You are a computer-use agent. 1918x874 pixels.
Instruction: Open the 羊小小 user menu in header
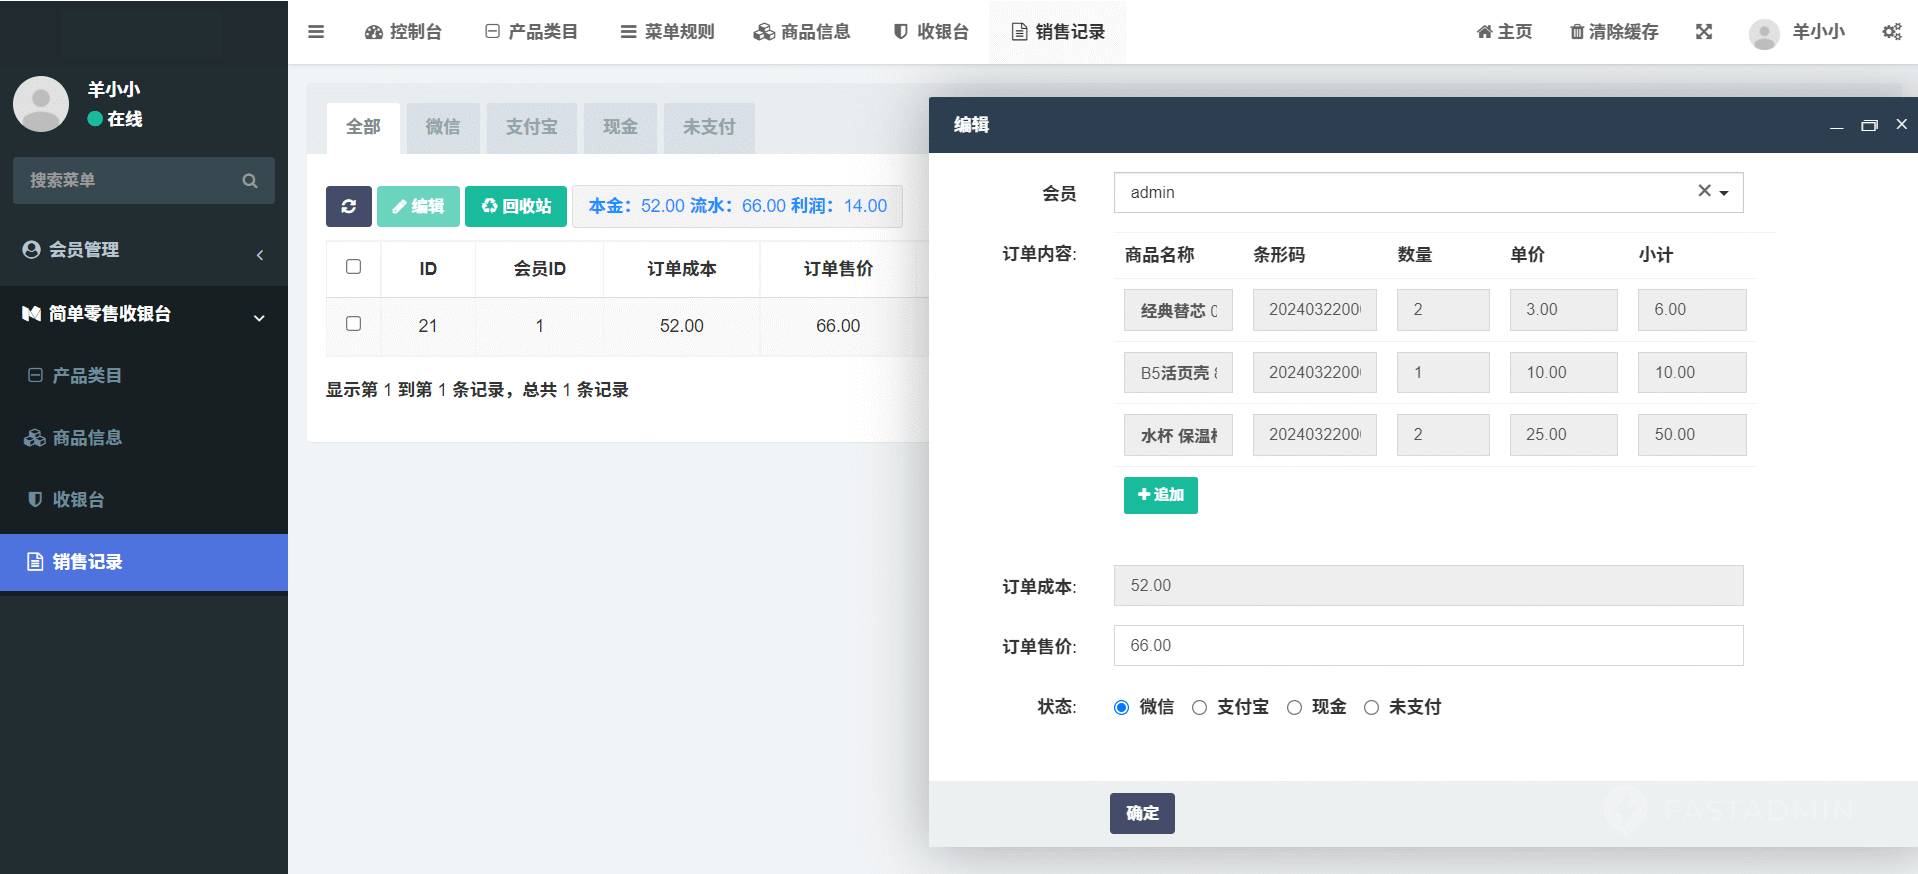pyautogui.click(x=1797, y=32)
